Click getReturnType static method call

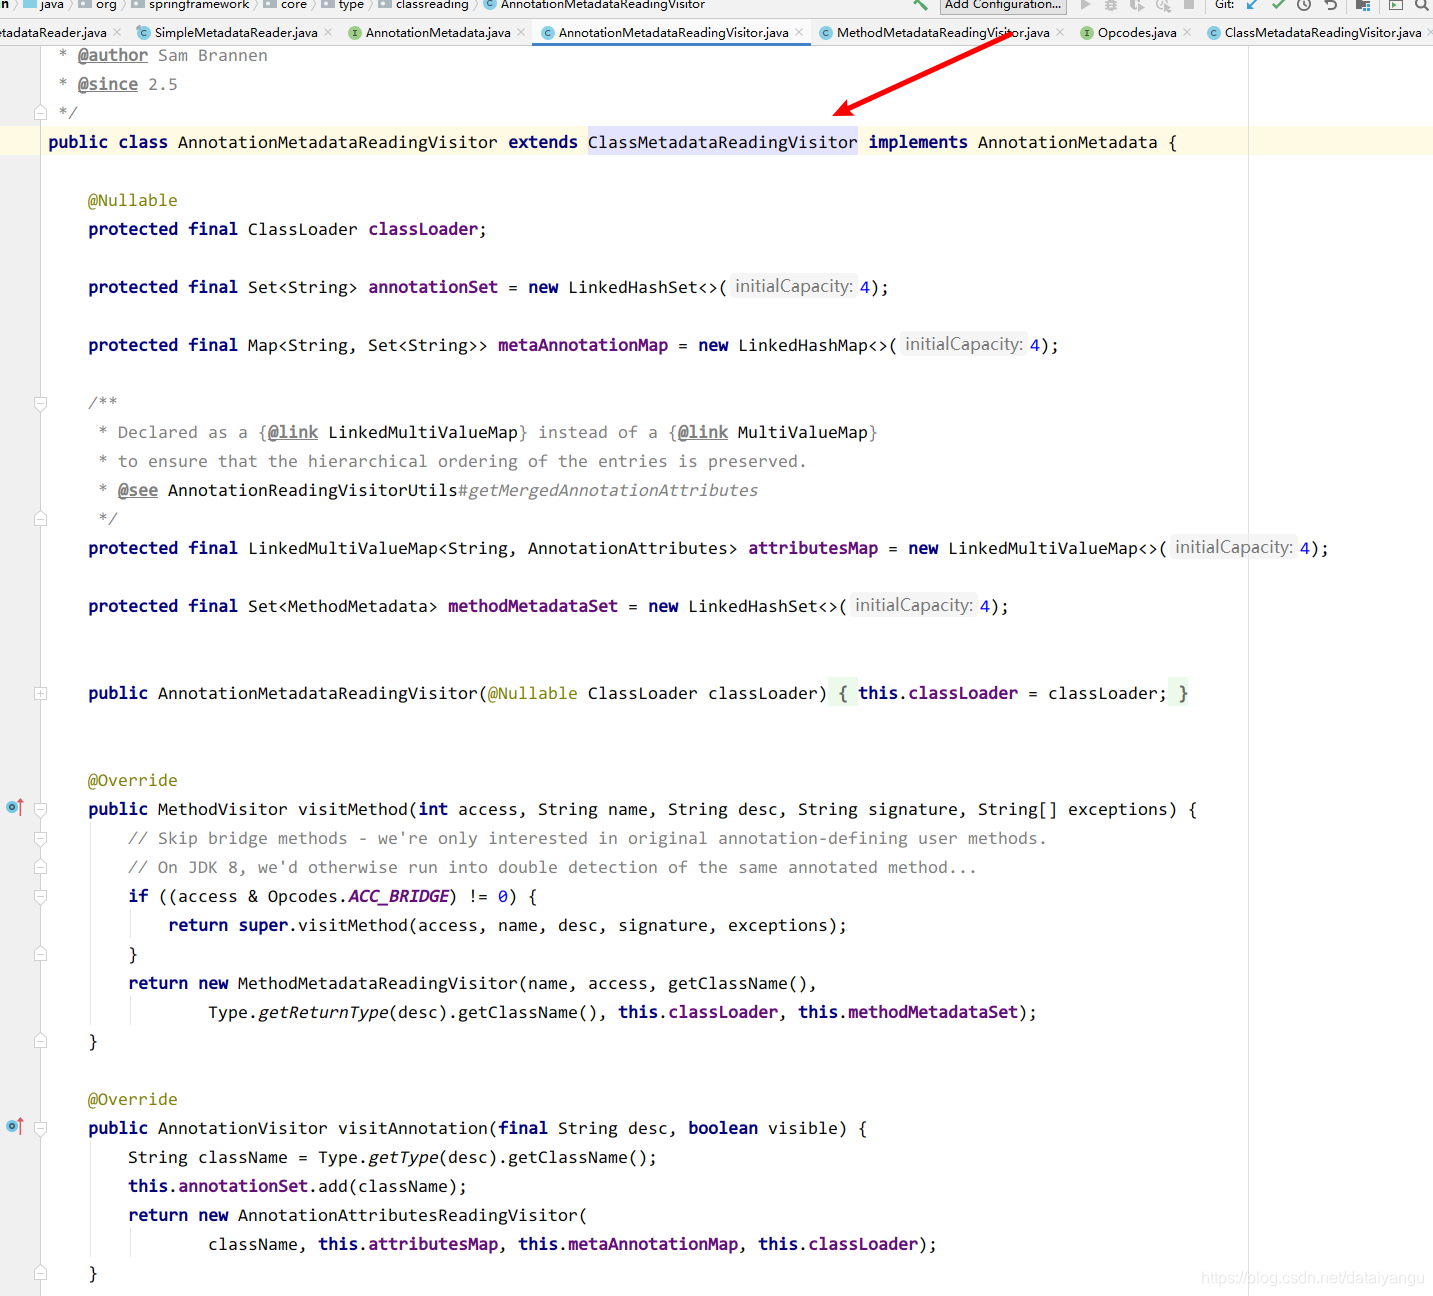pyautogui.click(x=323, y=1012)
